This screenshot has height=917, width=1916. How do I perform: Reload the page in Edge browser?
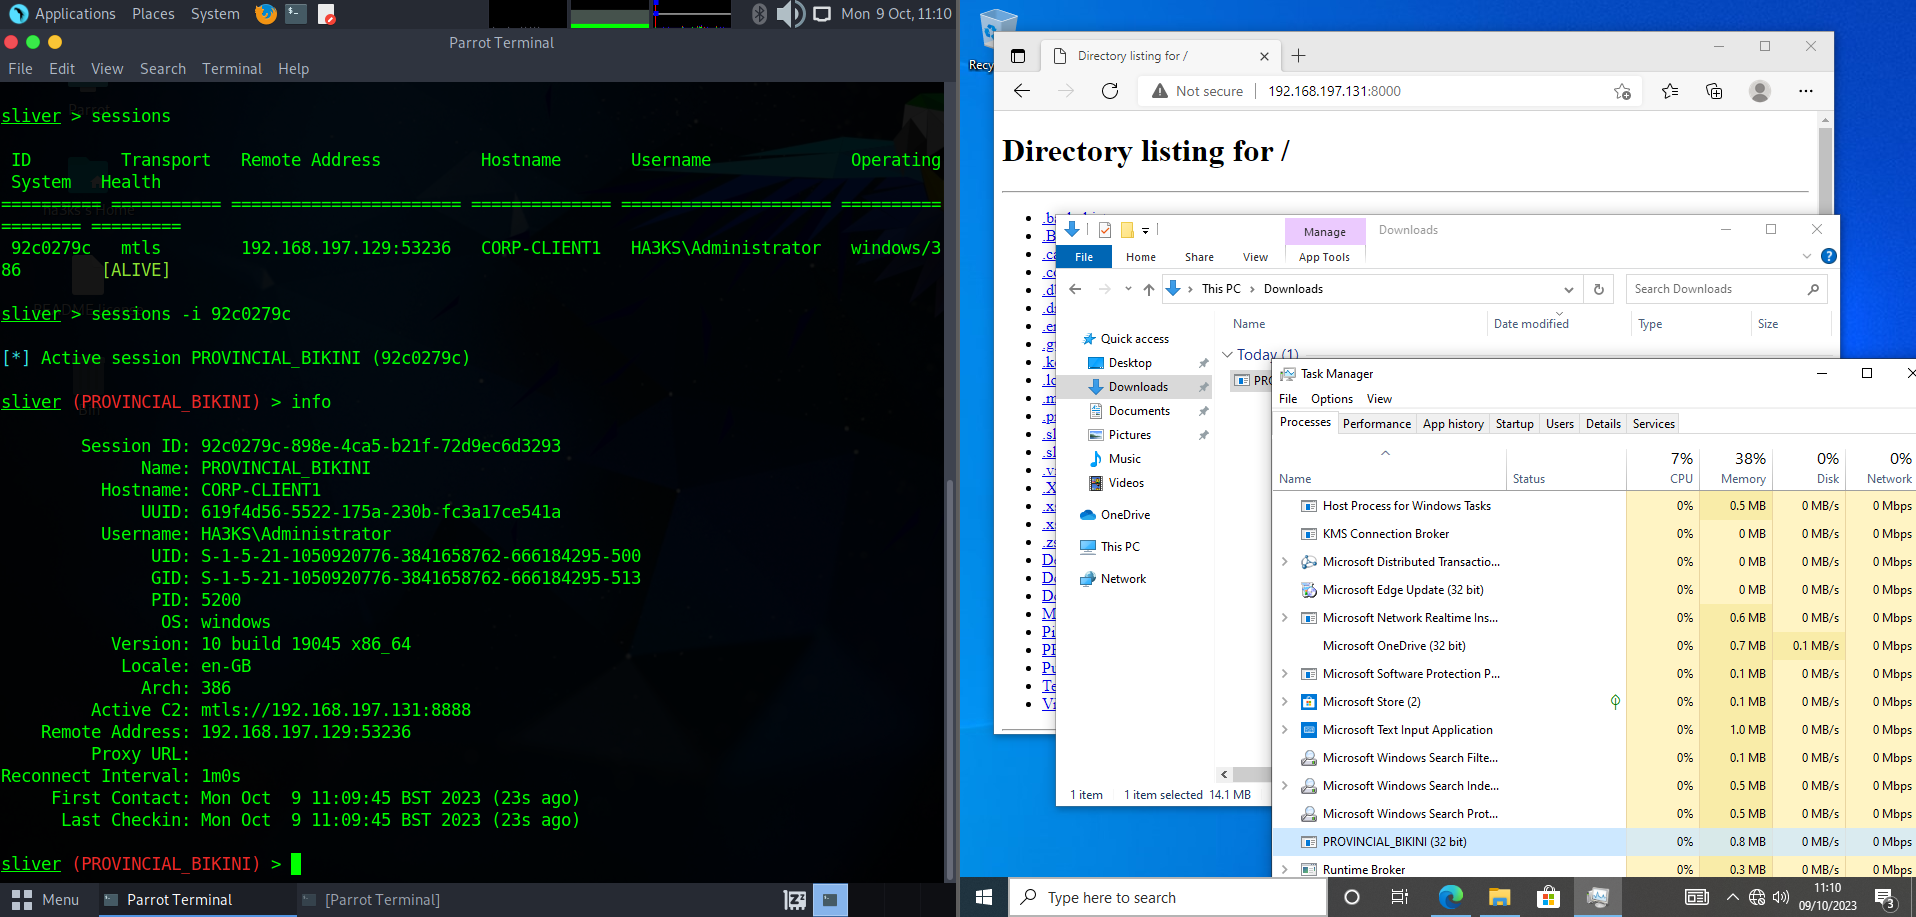[1110, 91]
